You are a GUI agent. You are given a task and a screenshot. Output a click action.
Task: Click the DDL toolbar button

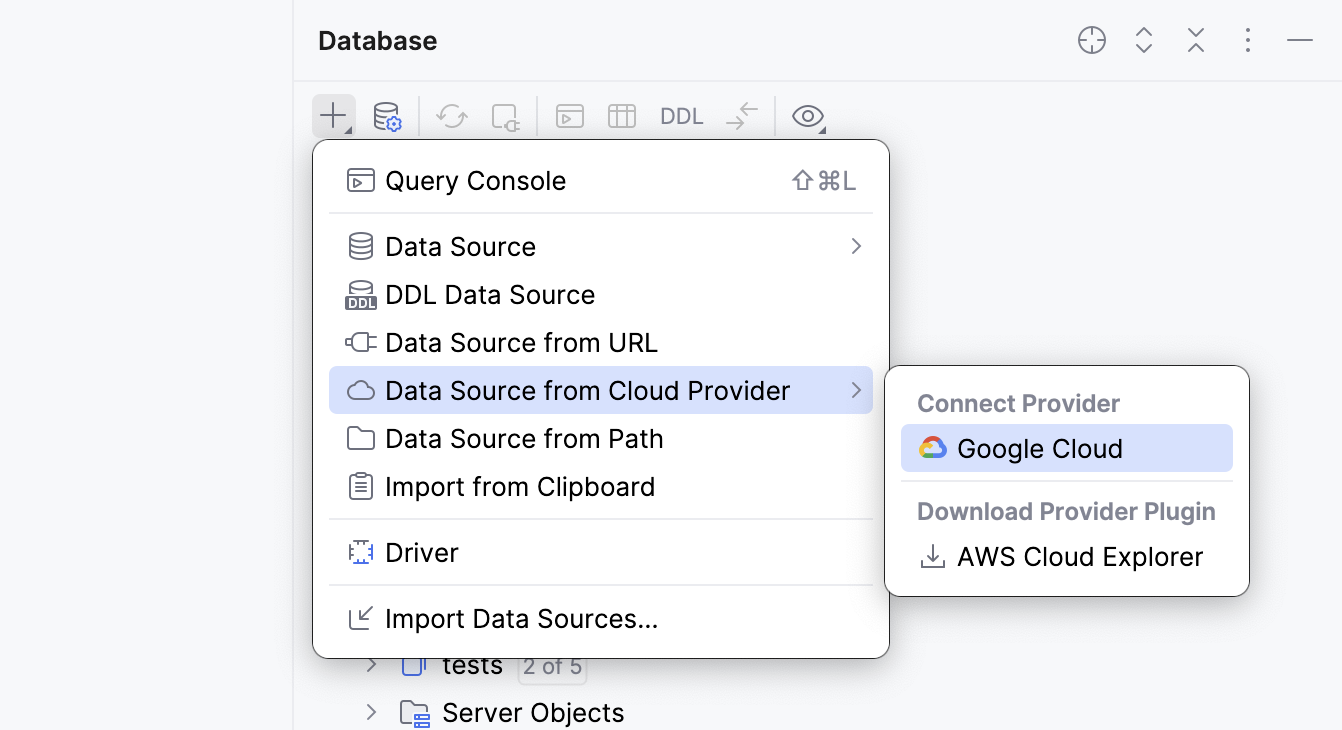[x=681, y=115]
